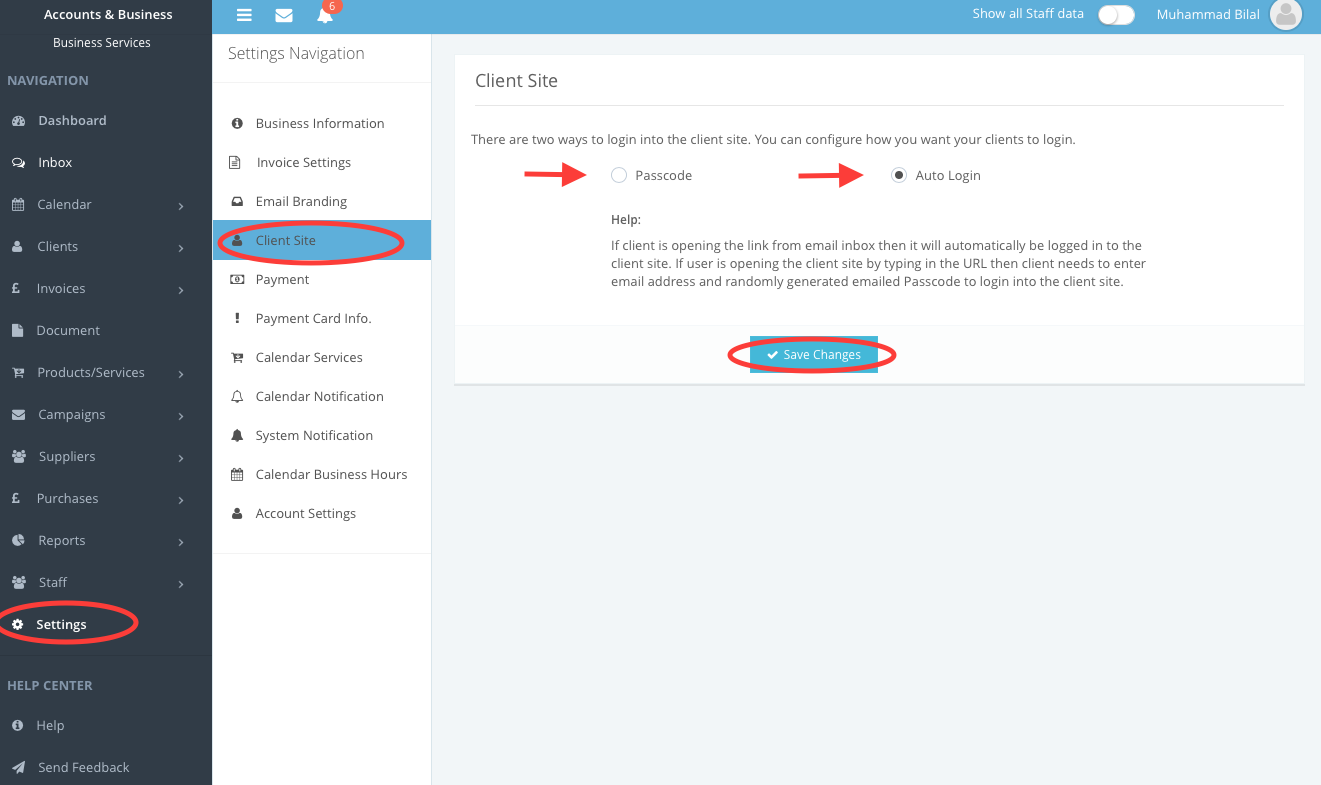Click the Dashboard gauge icon in sidebar
Viewport: 1321px width, 785px height.
point(18,121)
